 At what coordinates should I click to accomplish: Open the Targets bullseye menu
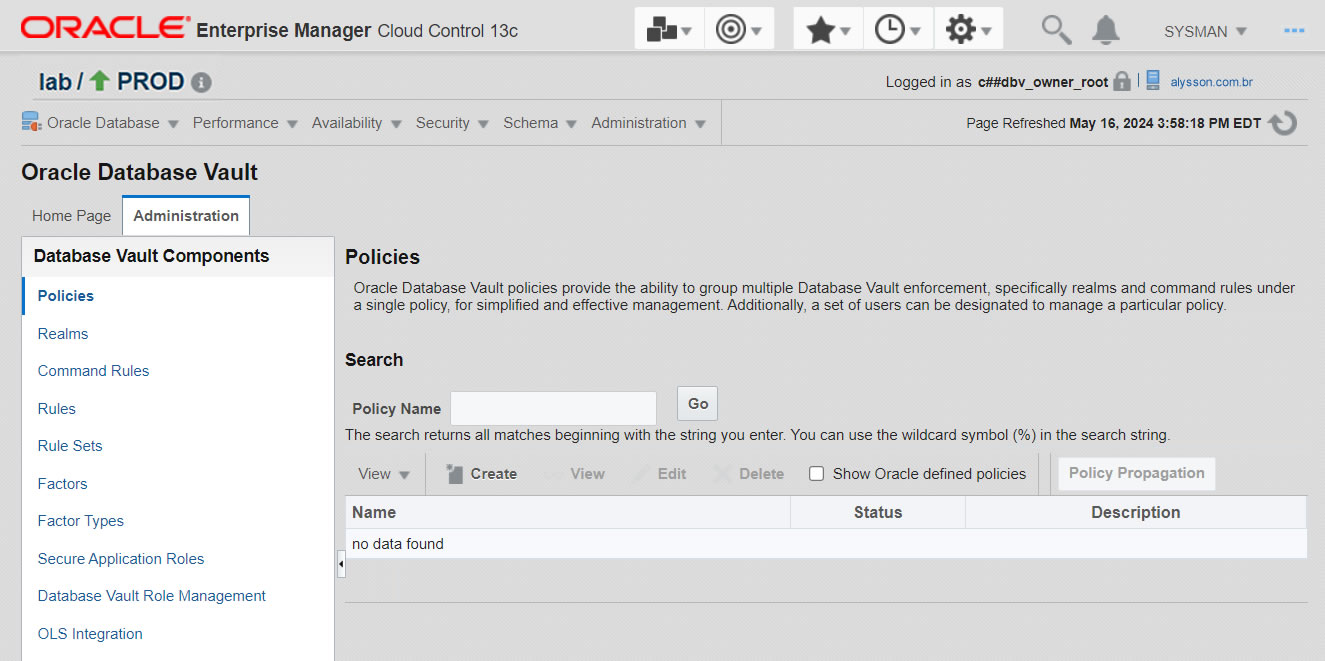[739, 30]
